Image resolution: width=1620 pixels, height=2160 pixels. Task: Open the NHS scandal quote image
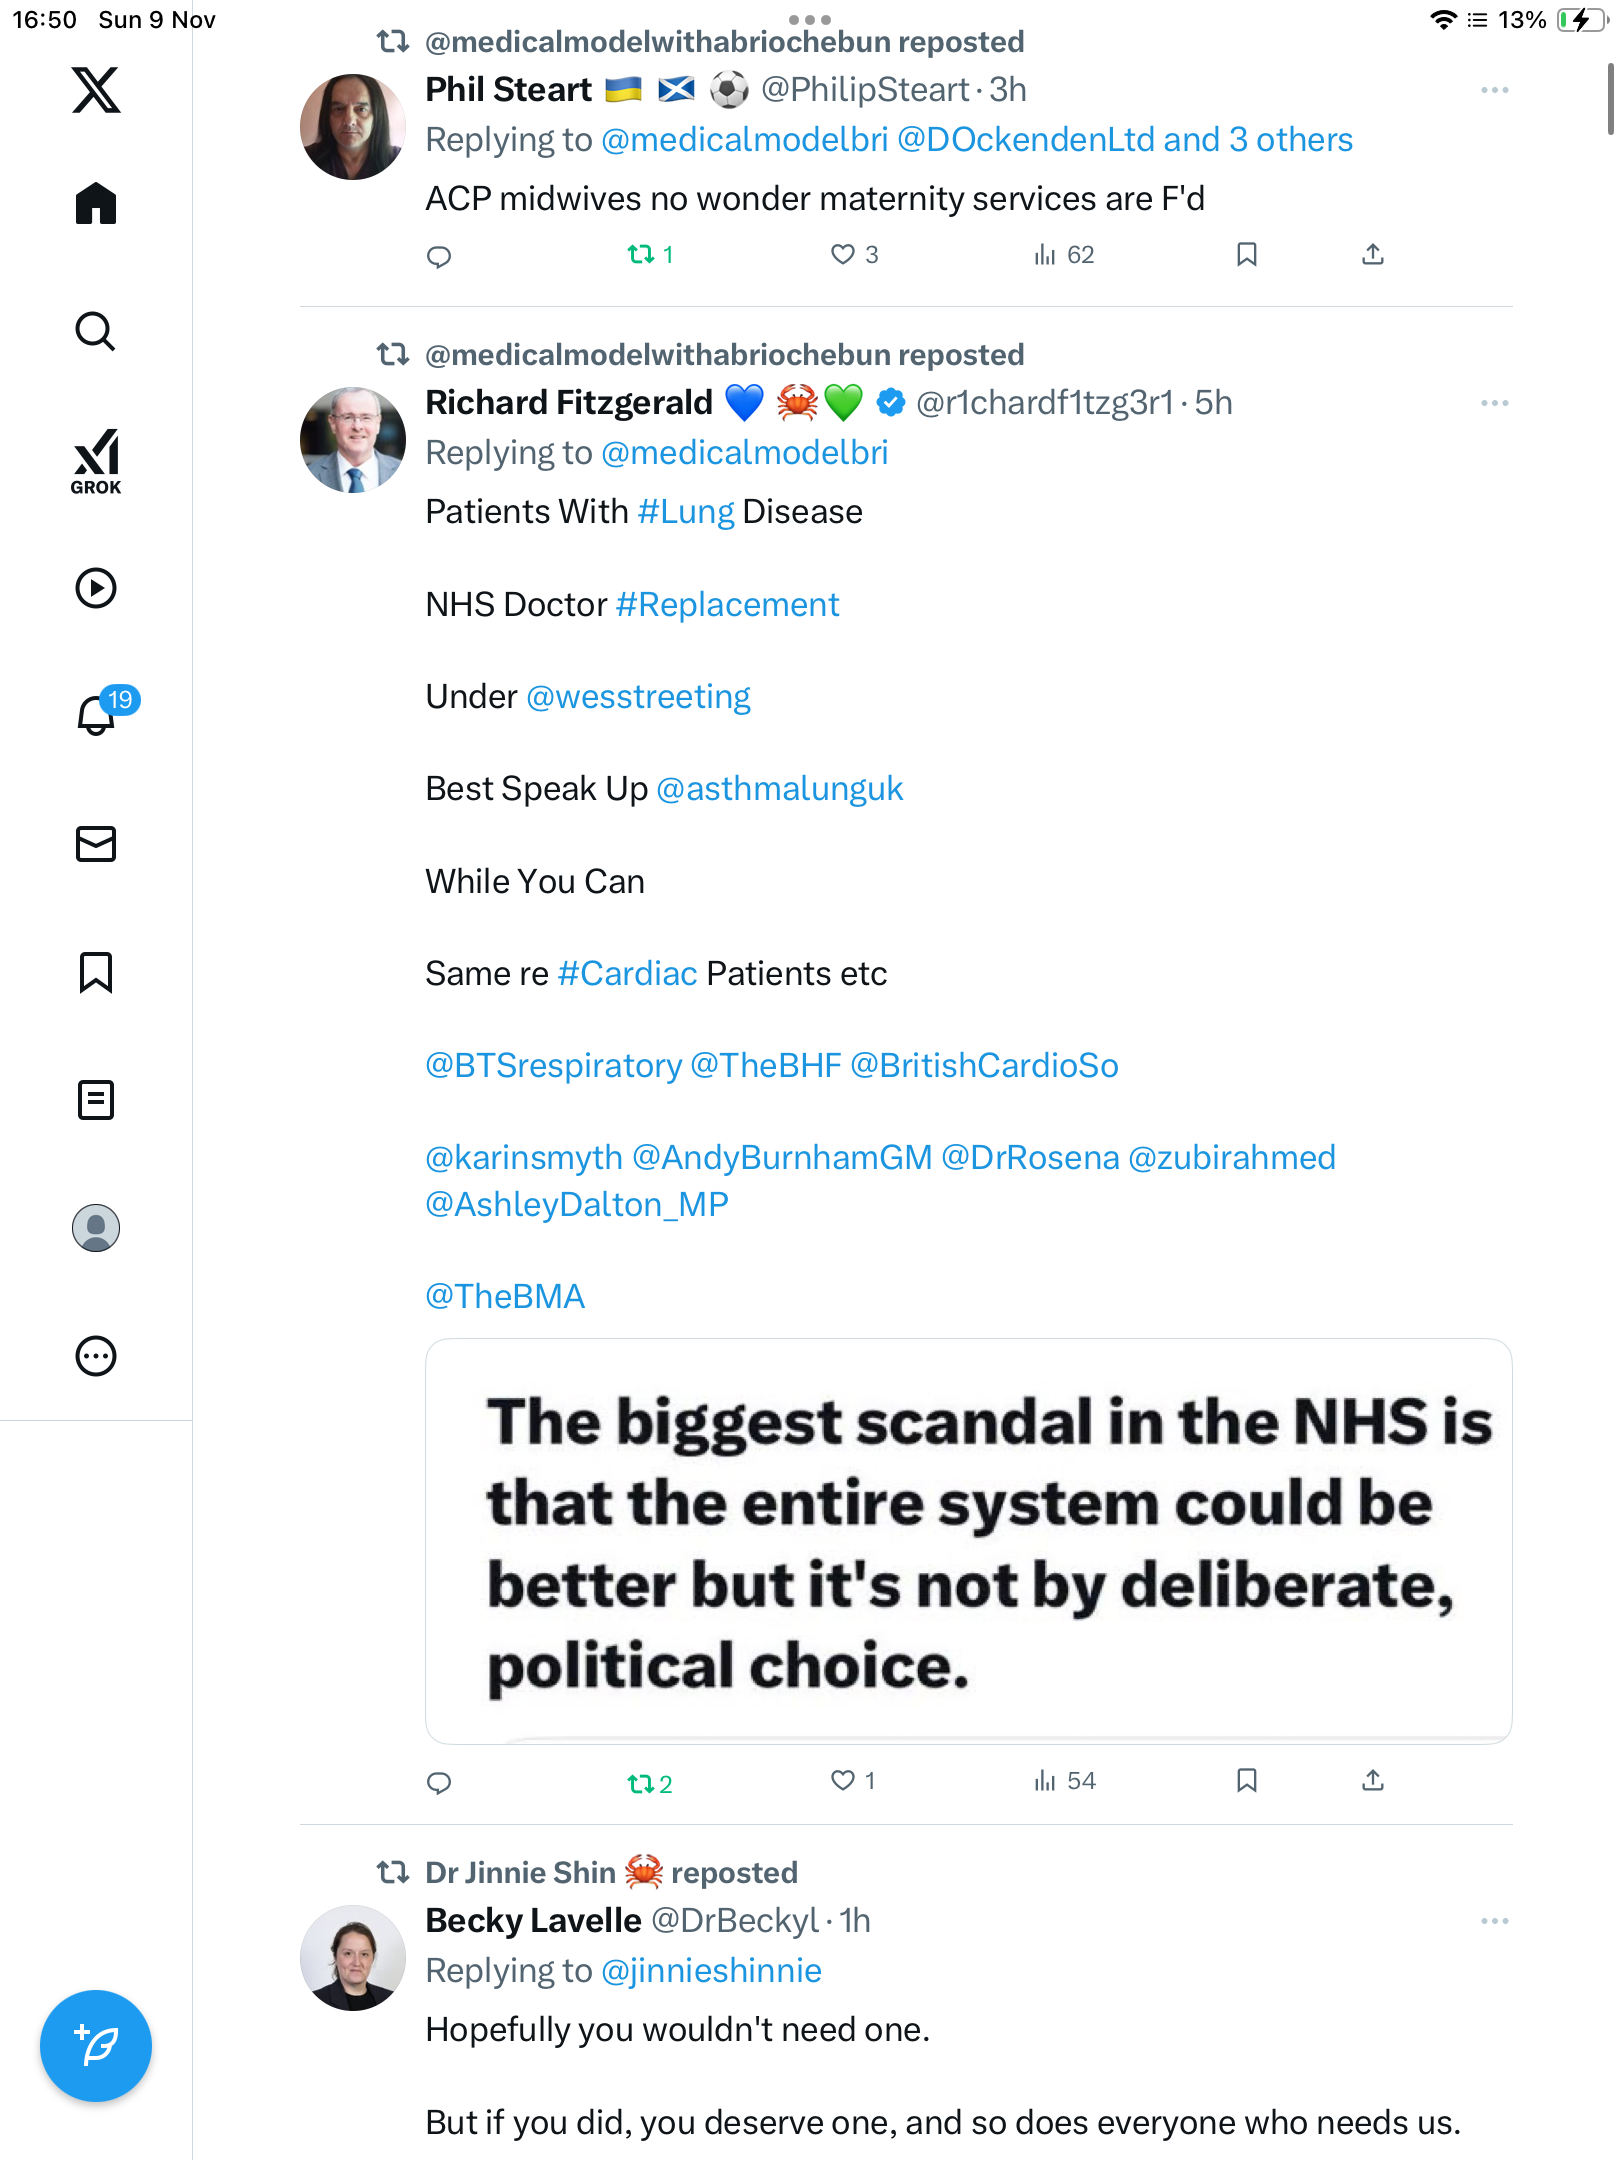click(968, 1541)
